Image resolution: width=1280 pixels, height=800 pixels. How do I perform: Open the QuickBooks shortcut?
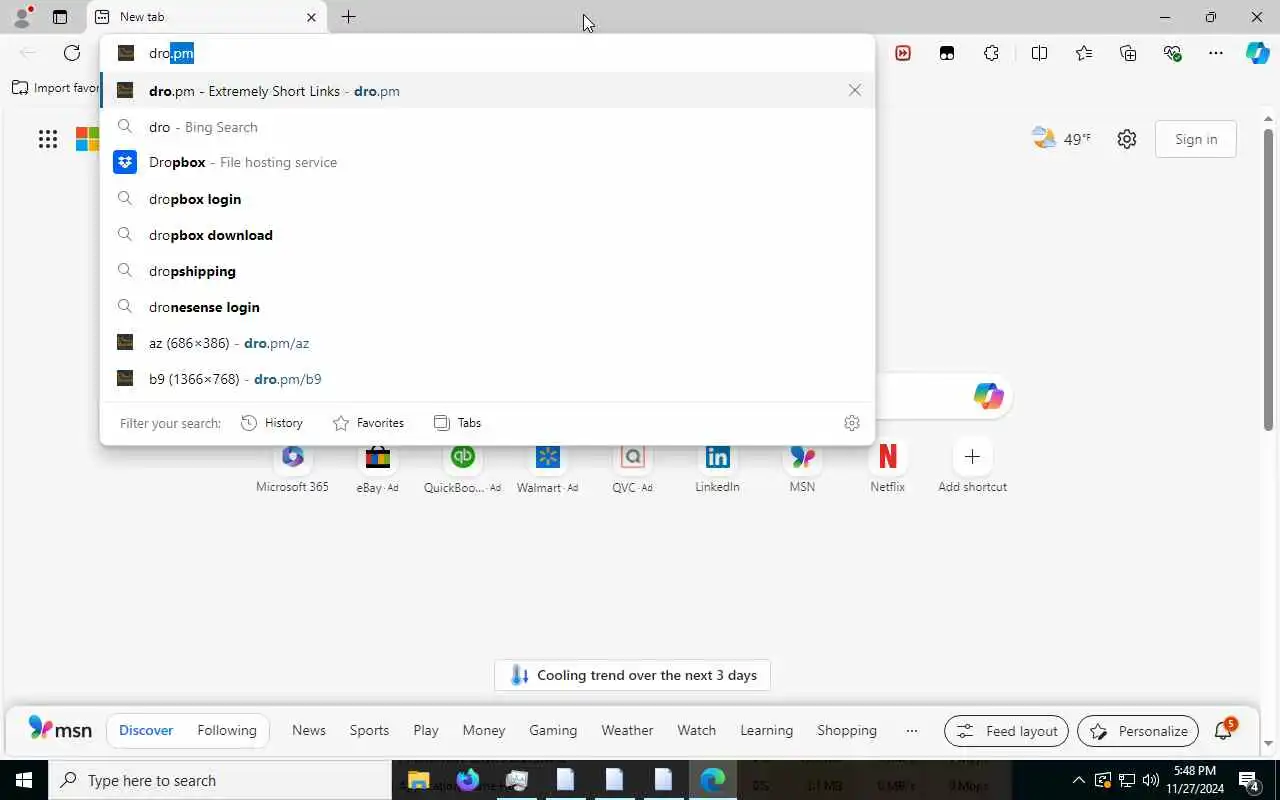tap(462, 468)
